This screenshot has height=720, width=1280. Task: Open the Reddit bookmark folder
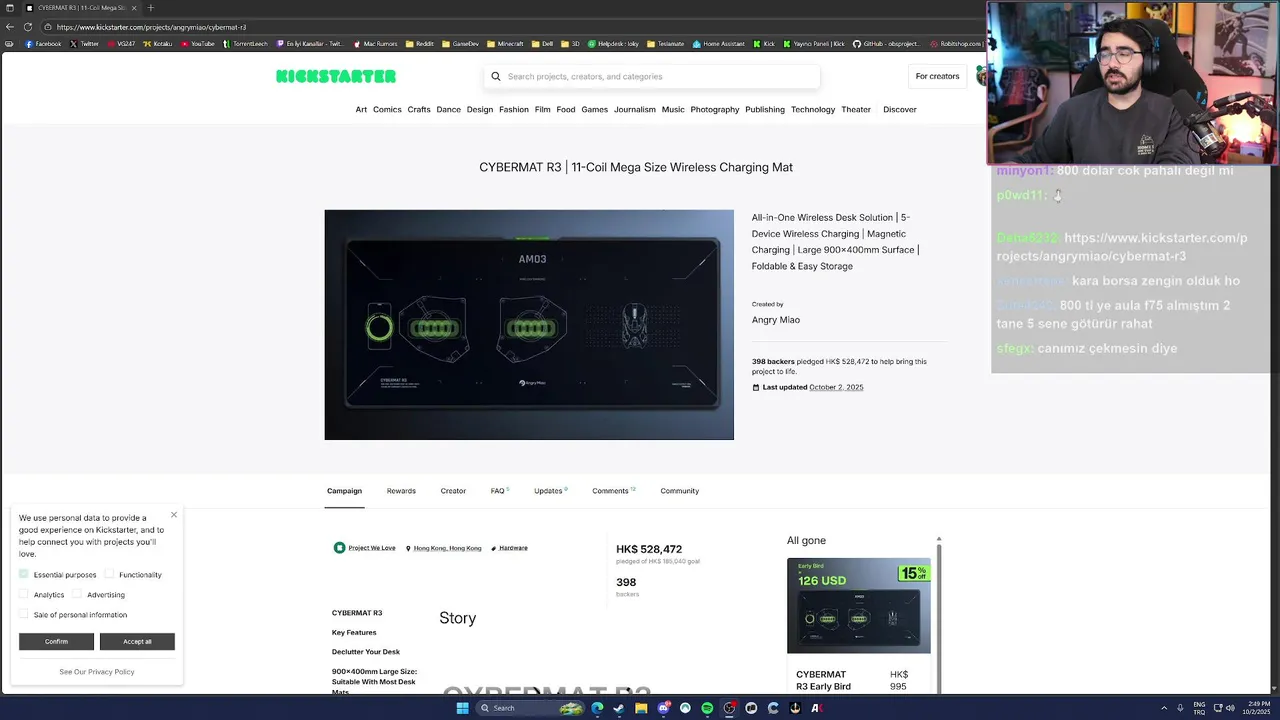click(420, 44)
